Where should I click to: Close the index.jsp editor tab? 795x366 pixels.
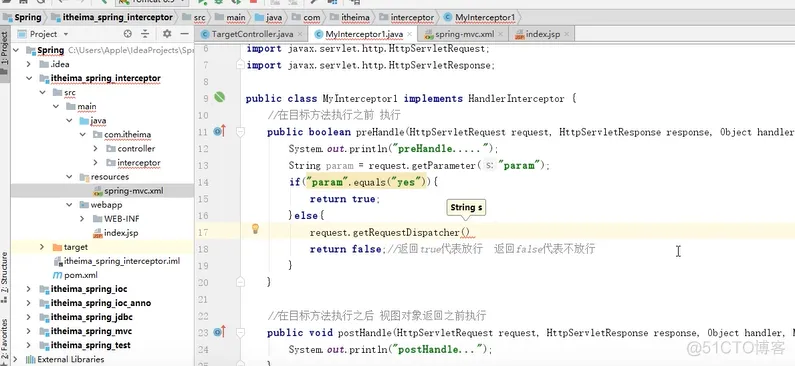point(566,34)
